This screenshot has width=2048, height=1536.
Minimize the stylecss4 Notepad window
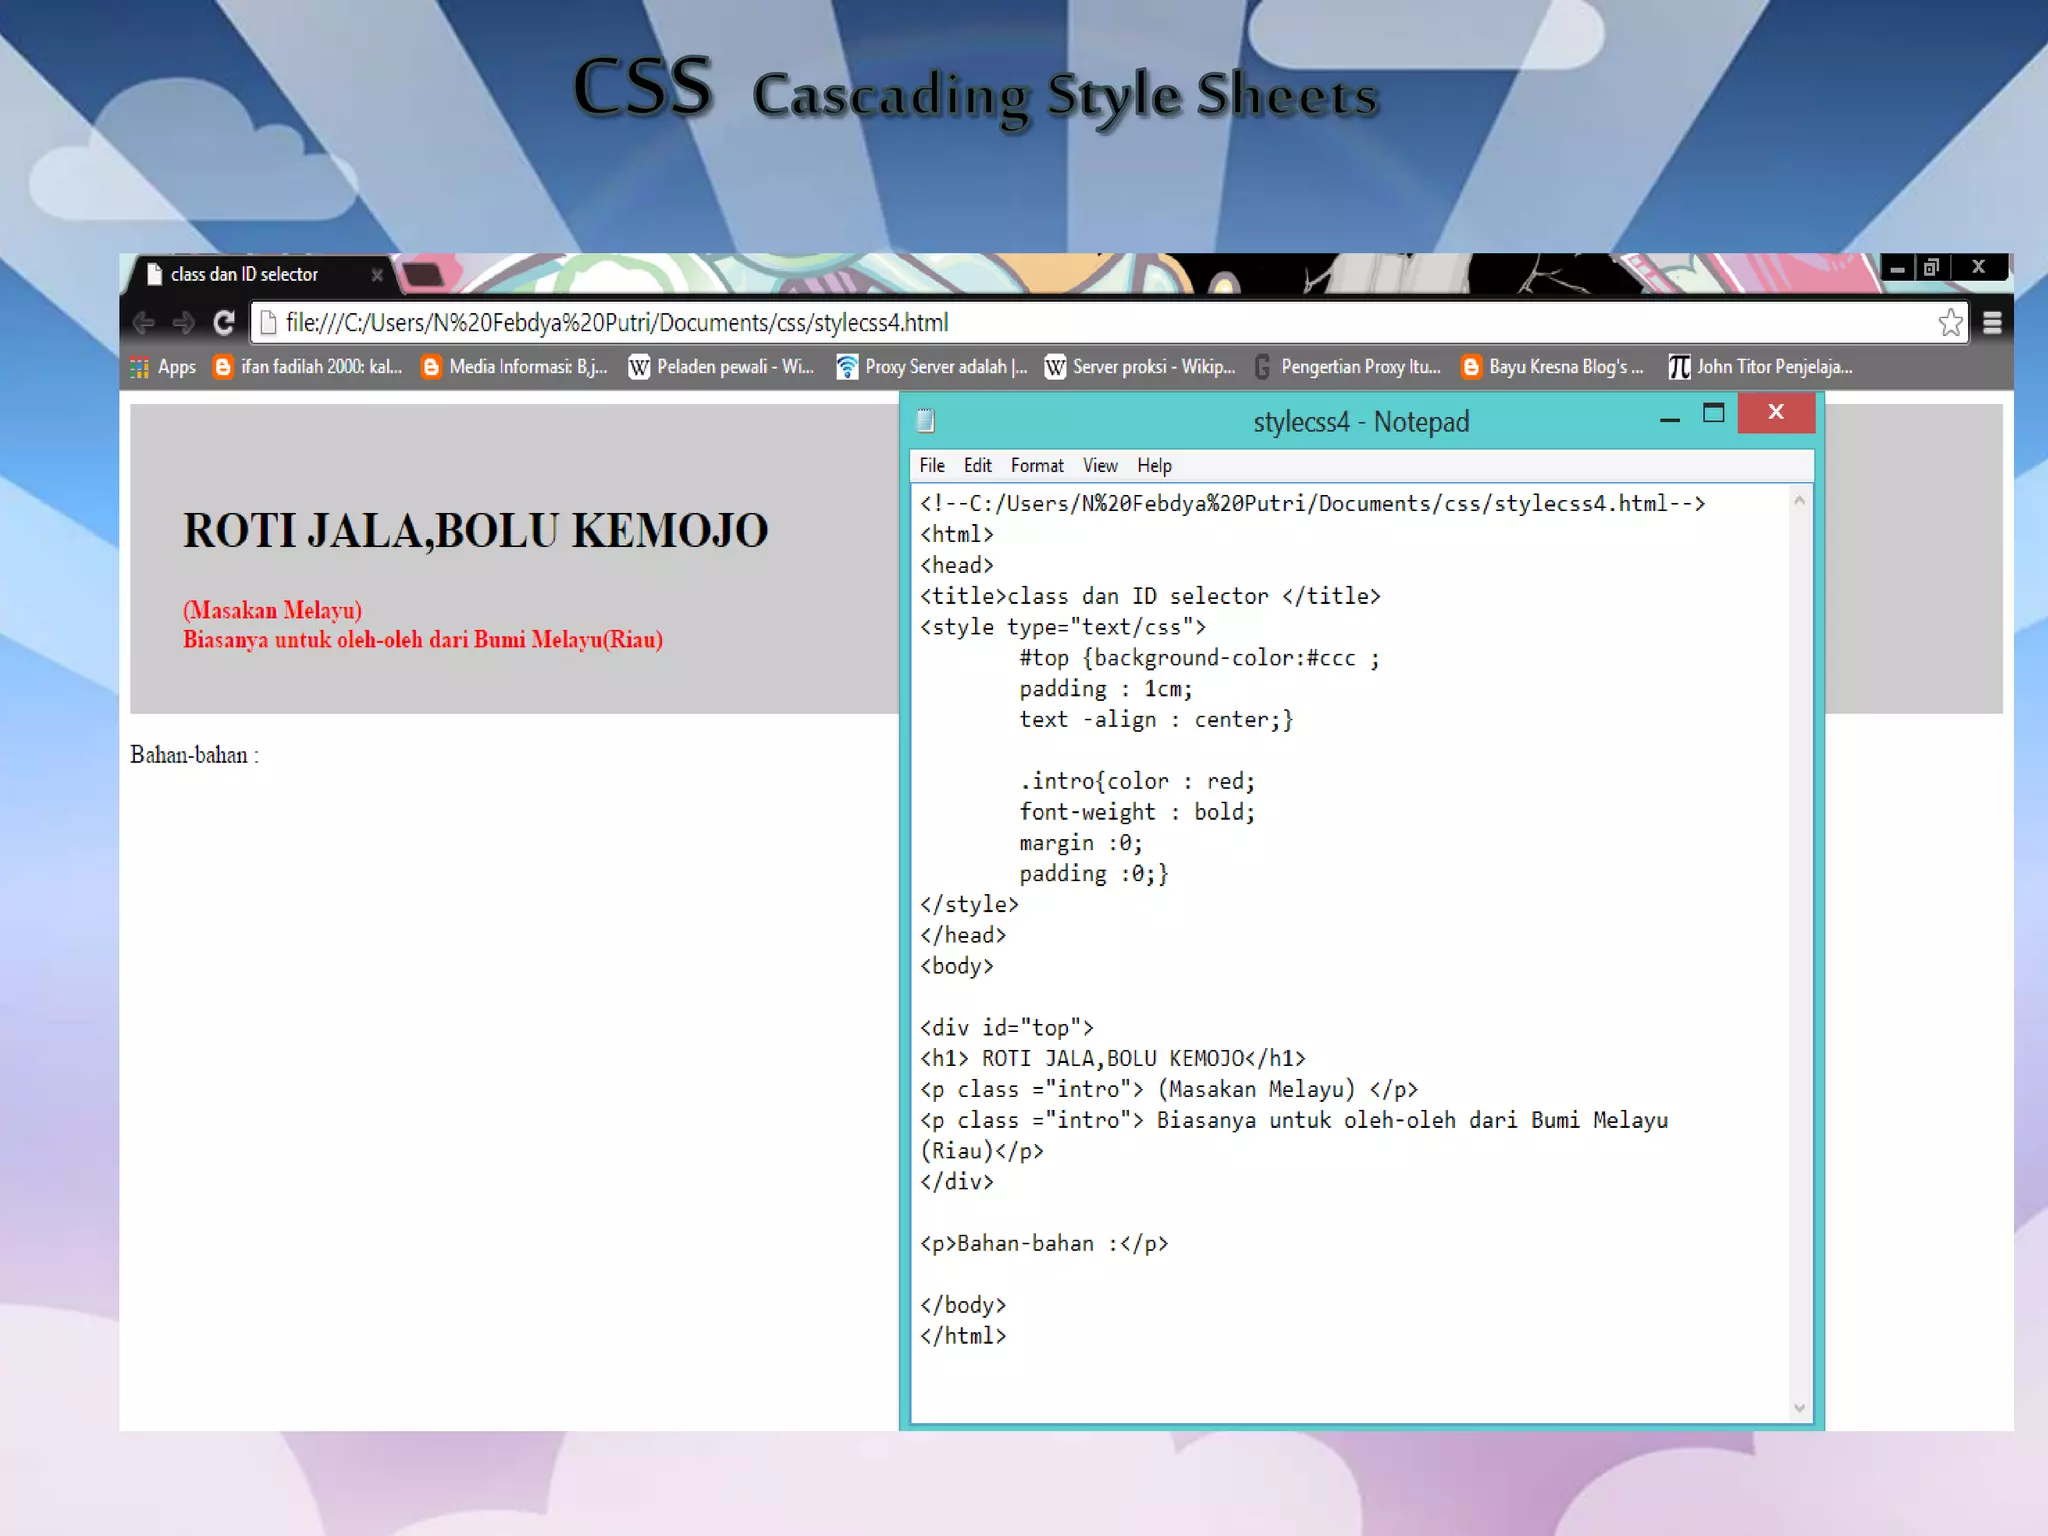1669,419
